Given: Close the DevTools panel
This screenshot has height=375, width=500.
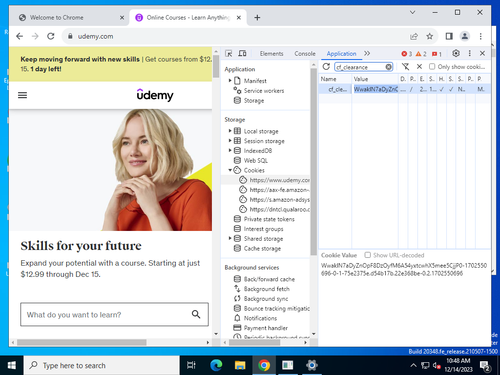Looking at the screenshot, I should 482,53.
